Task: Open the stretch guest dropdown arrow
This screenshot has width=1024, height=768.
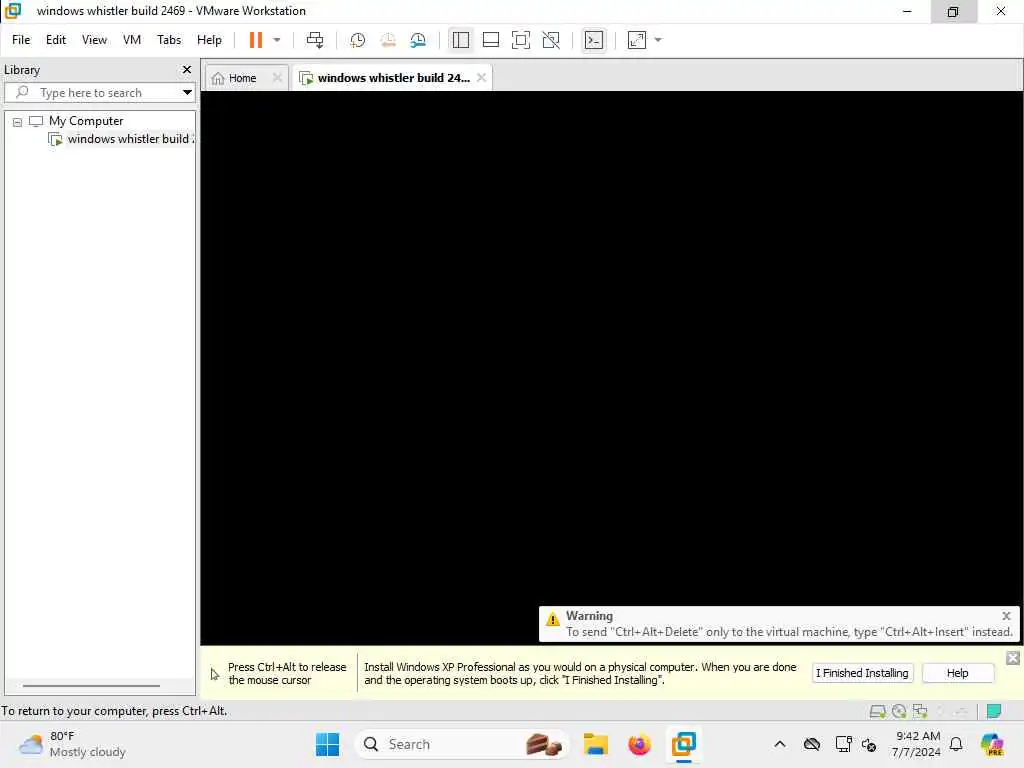Action: 658,40
